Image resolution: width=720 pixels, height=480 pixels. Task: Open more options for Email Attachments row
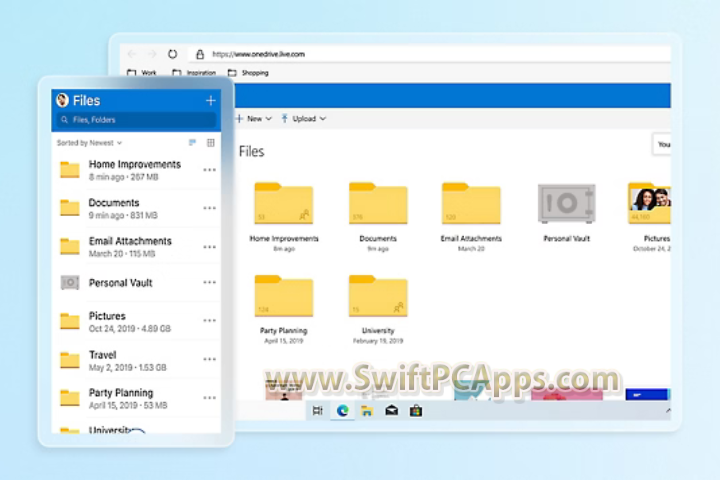tap(209, 247)
